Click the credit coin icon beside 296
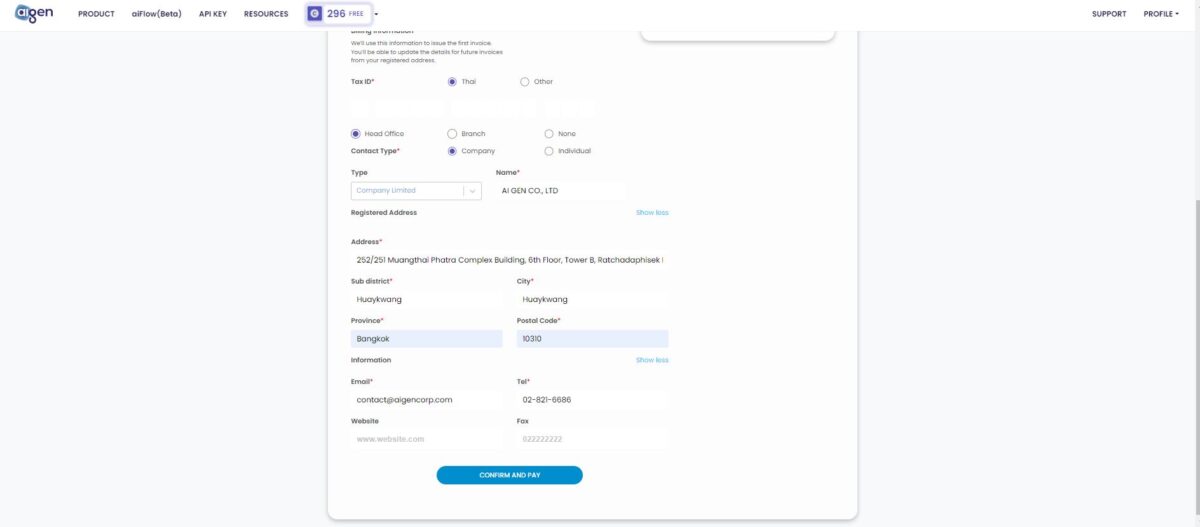 [315, 14]
